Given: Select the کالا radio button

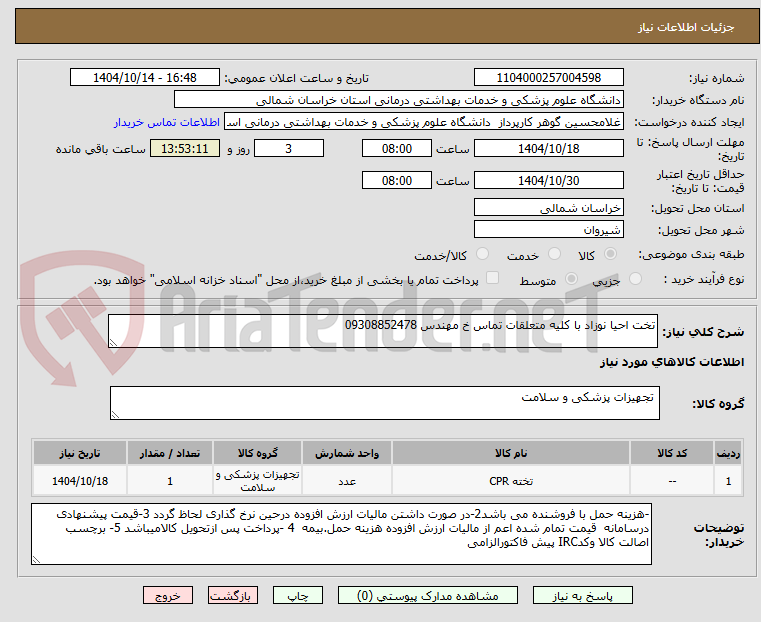Looking at the screenshot, I should 611,254.
